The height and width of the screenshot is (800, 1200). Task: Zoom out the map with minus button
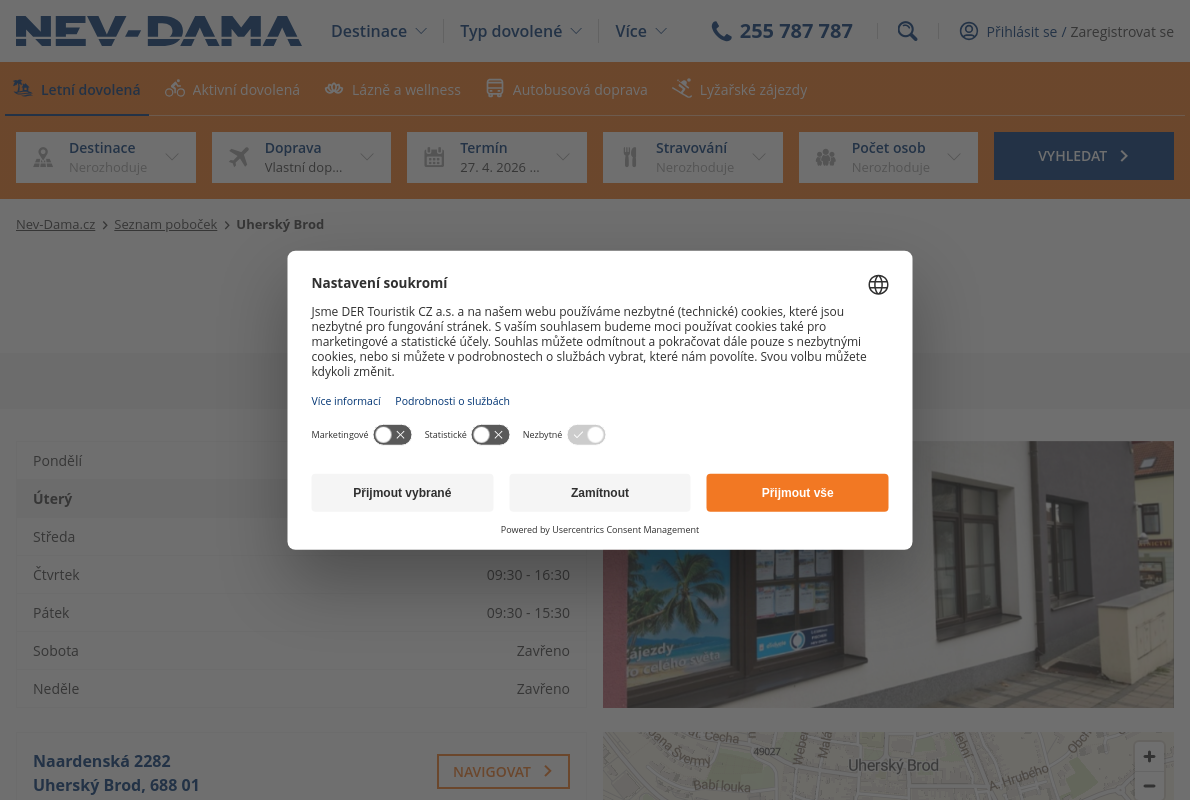pyautogui.click(x=1149, y=786)
